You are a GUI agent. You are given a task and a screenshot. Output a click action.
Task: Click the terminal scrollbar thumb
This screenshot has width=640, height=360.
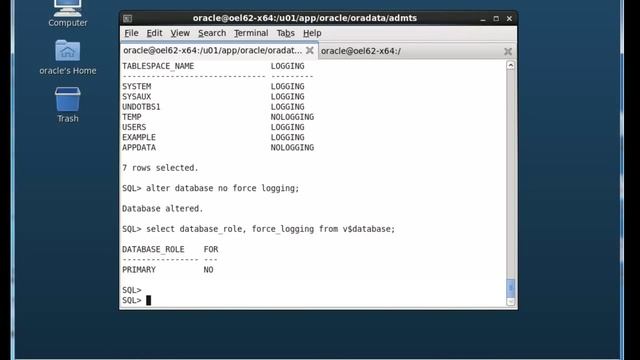click(511, 288)
